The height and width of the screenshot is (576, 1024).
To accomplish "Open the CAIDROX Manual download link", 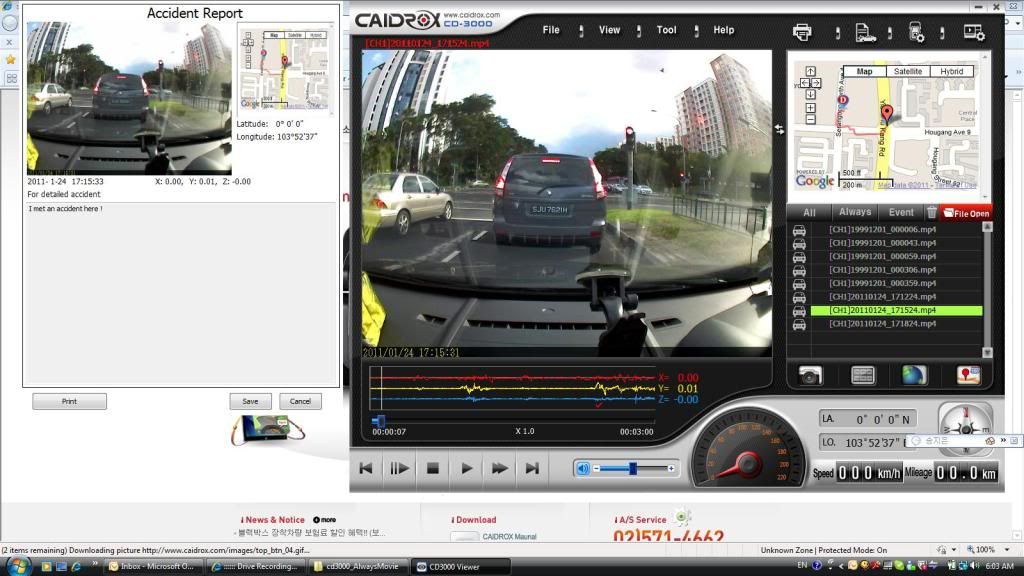I will pyautogui.click(x=509, y=537).
